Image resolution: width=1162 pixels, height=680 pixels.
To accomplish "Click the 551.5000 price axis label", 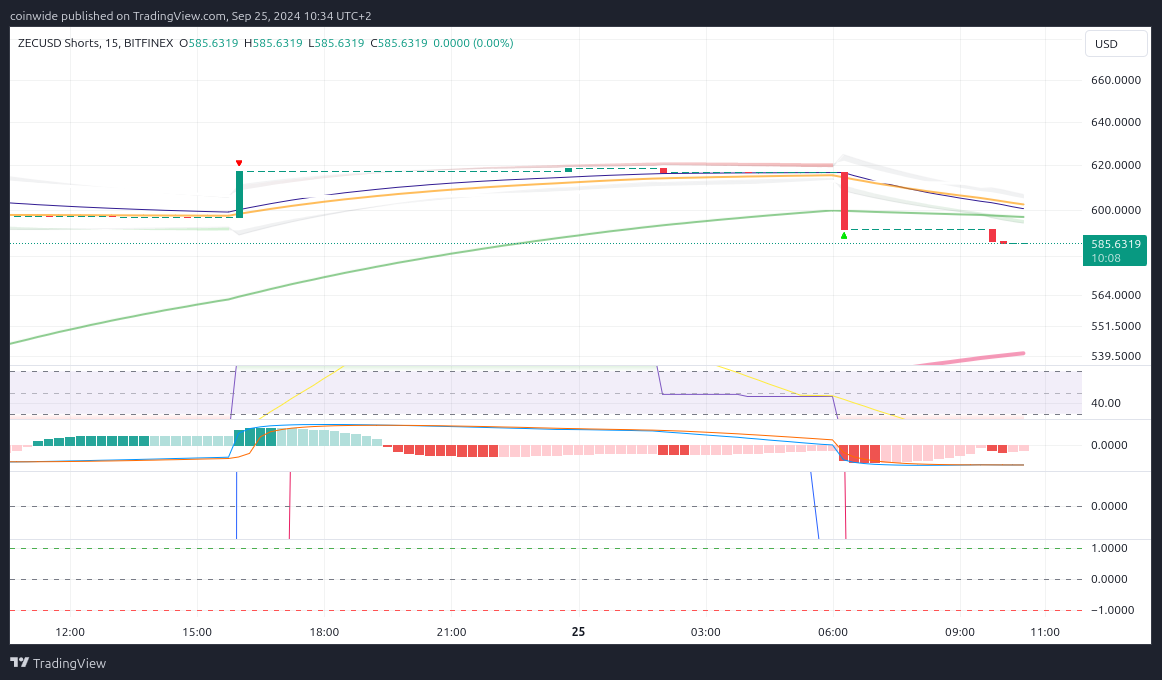I will 1115,326.
